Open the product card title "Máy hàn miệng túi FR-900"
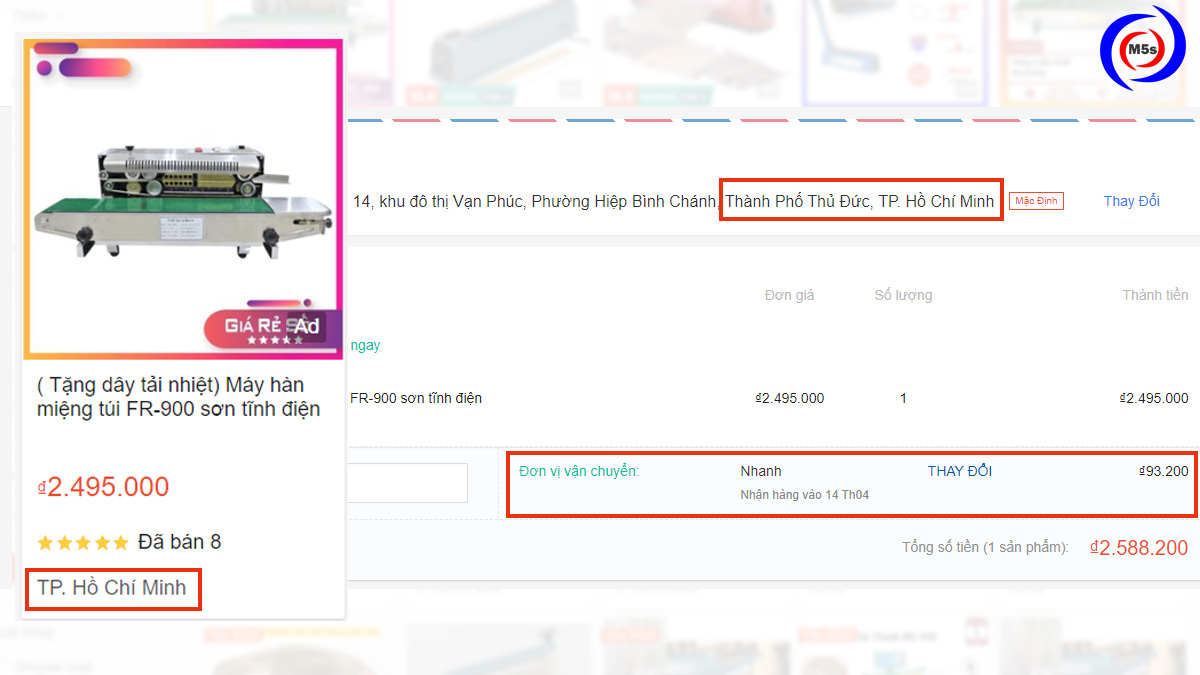Viewport: 1200px width, 675px height. pos(178,397)
